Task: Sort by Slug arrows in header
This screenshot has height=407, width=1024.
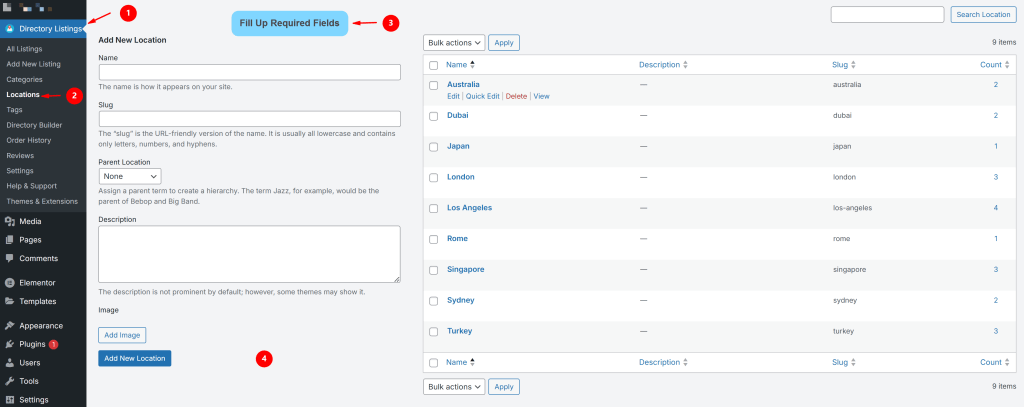Action: [853, 65]
